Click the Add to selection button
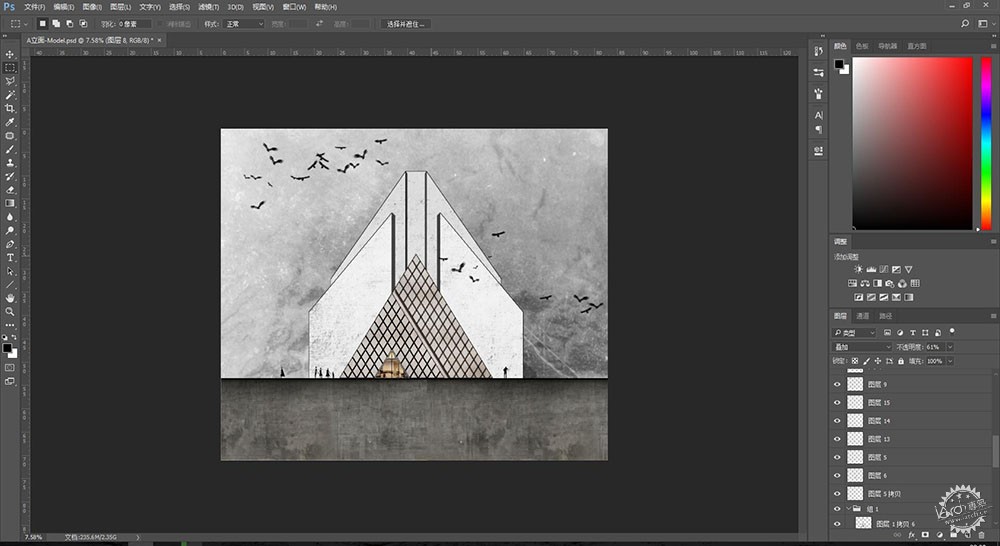Image resolution: width=1000 pixels, height=546 pixels. (x=56, y=24)
